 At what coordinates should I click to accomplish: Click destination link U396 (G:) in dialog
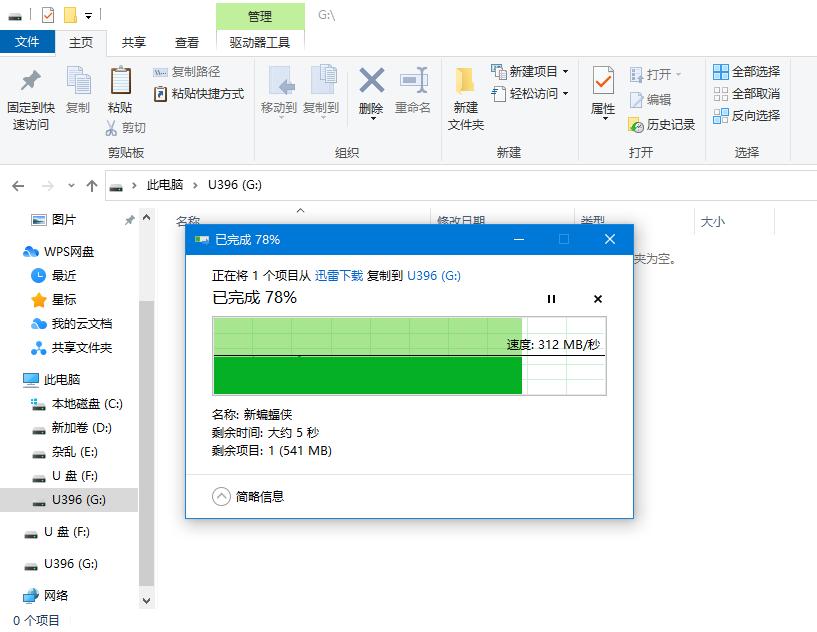point(434,276)
